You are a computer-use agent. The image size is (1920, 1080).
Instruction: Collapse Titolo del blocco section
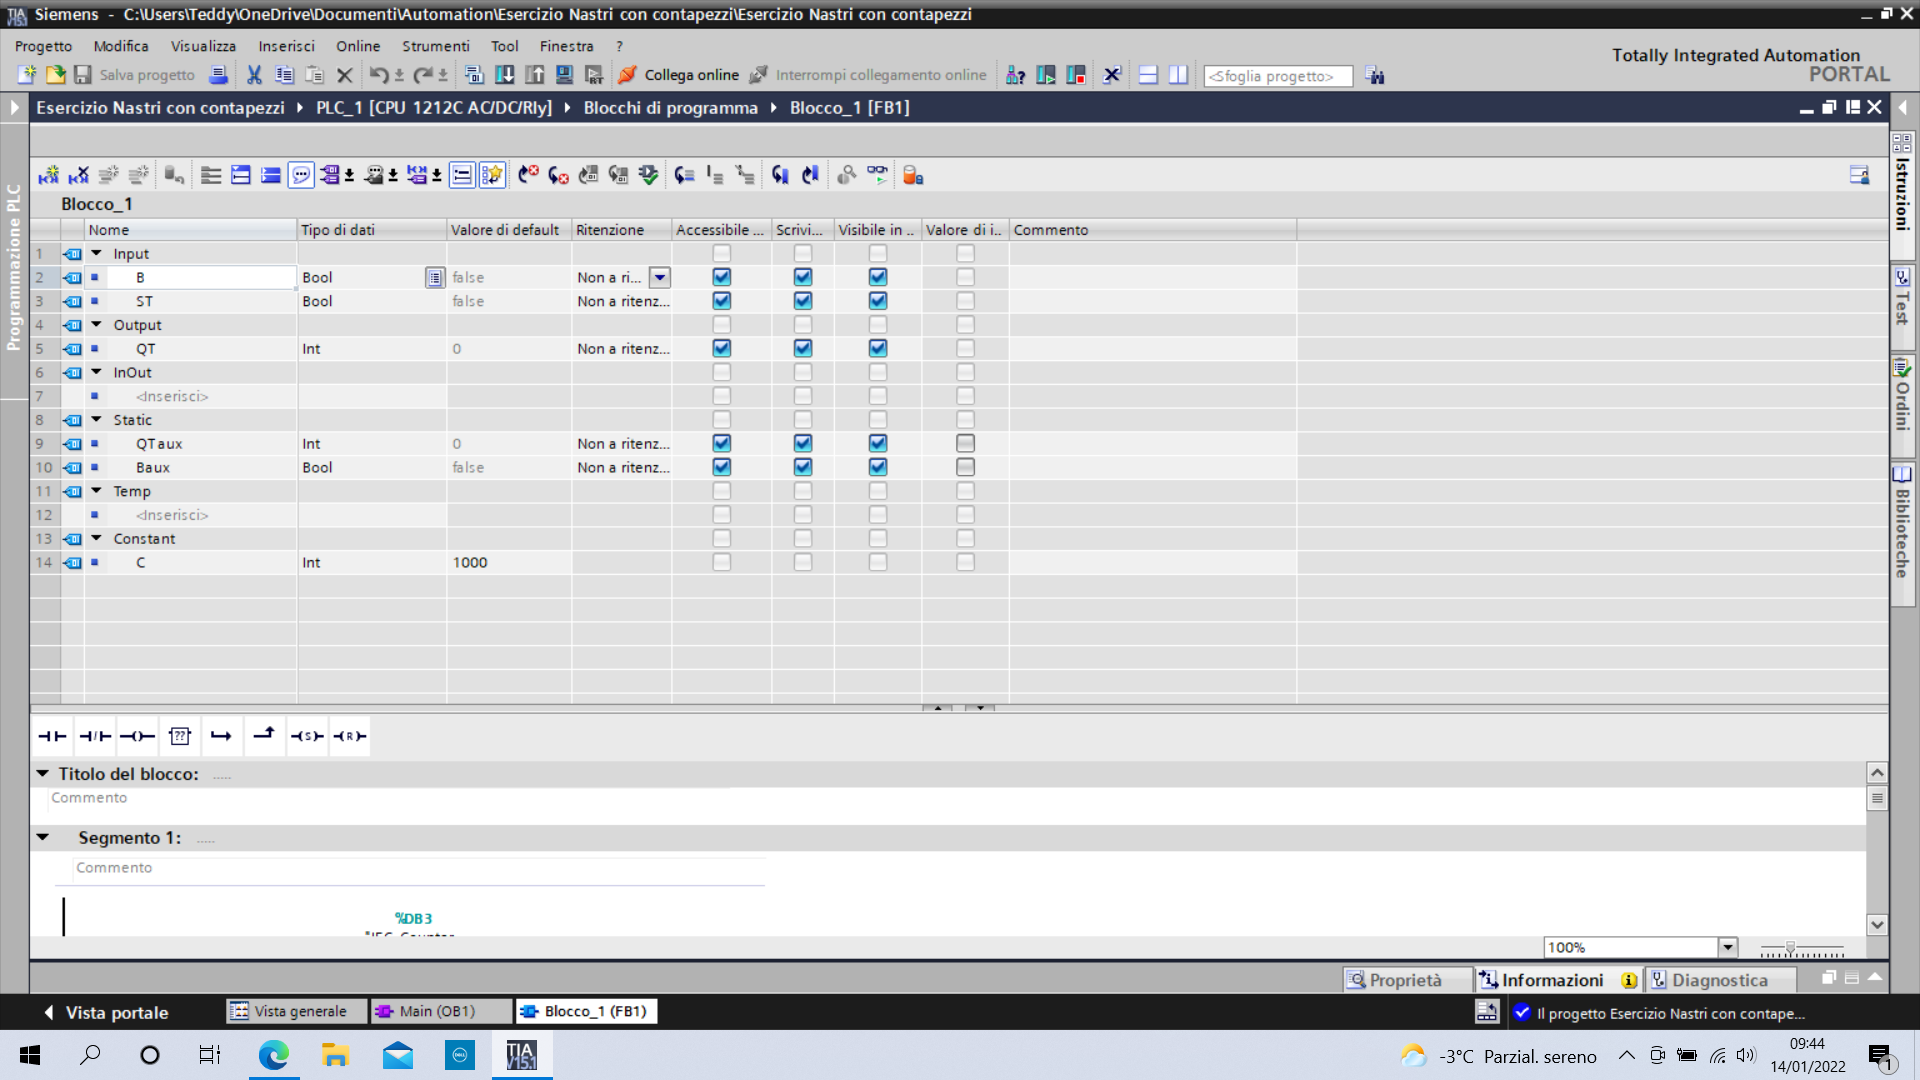(x=43, y=773)
